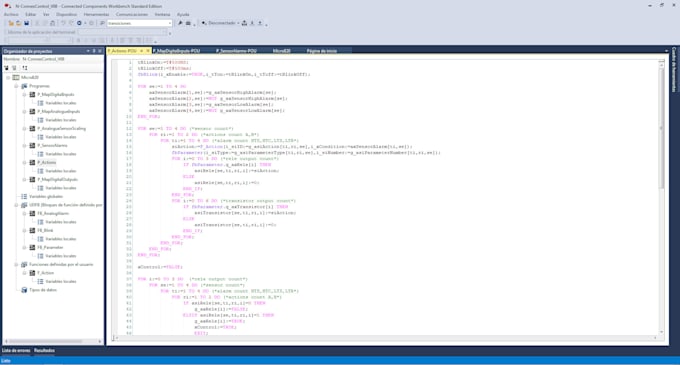Viewport: 680px width, 365px height.
Task: Select P_SensorAlarms program in tree
Action: coord(52,145)
